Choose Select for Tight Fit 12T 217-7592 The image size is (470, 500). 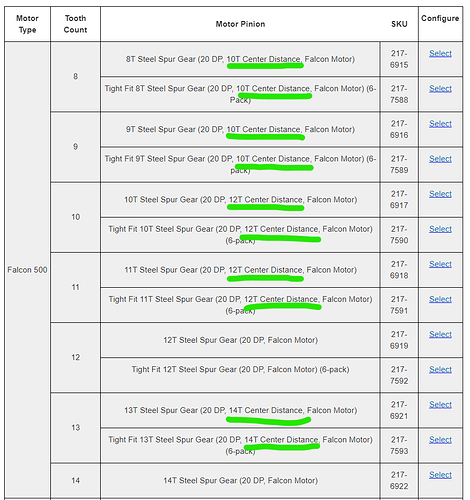coord(440,369)
